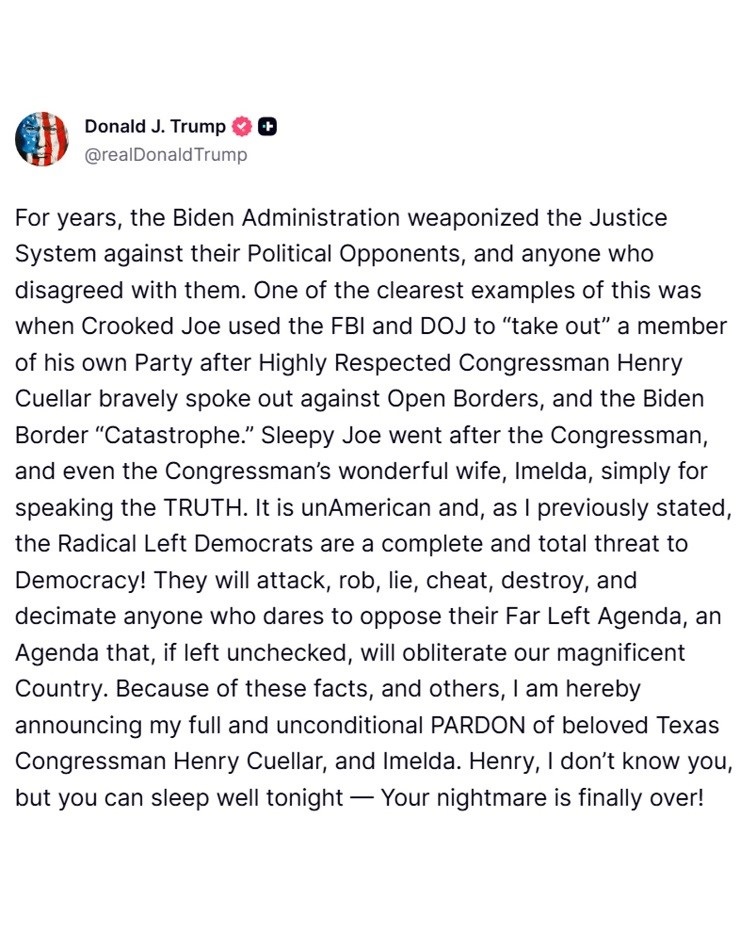Click the flag-themed profile avatar
Image resolution: width=740 pixels, height=925 pixels.
click(42, 139)
